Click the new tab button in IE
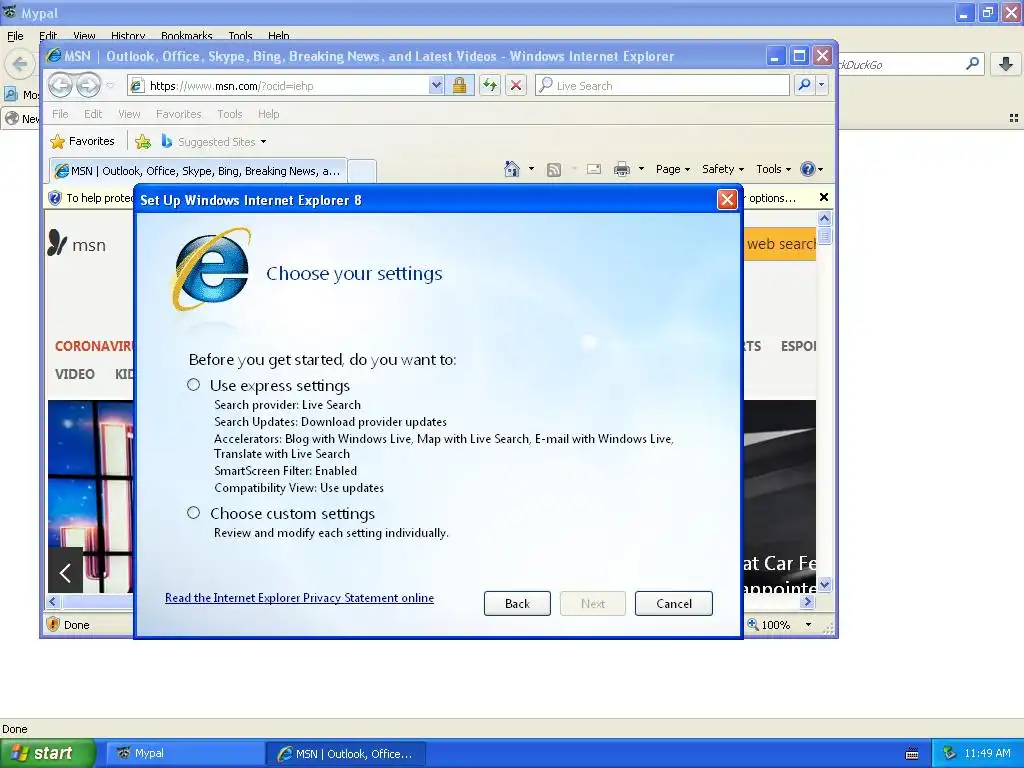Viewport: 1024px width, 768px height. [x=362, y=171]
